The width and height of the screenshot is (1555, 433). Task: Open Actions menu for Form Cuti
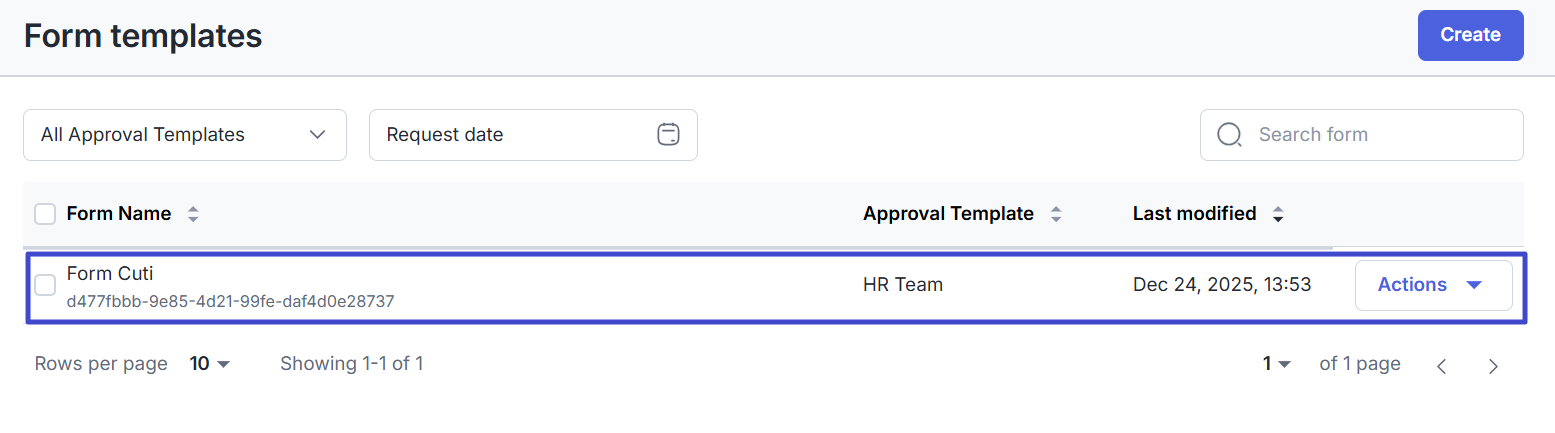[x=1432, y=285]
